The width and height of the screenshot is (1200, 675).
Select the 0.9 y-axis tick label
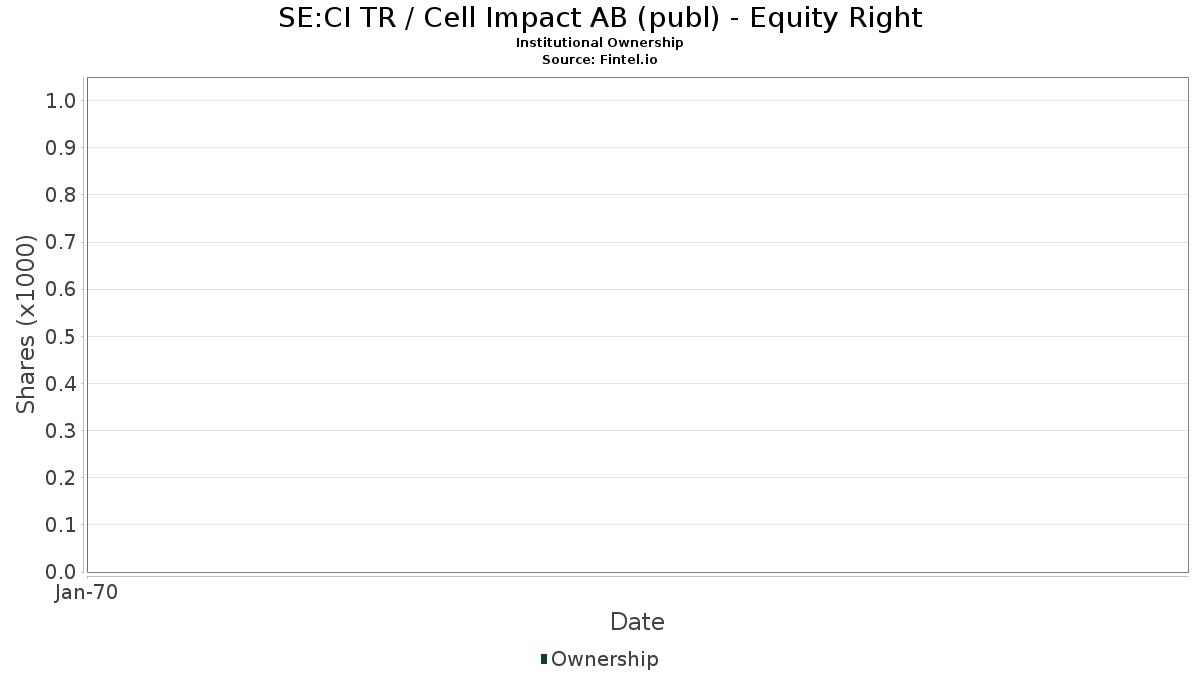[61, 147]
